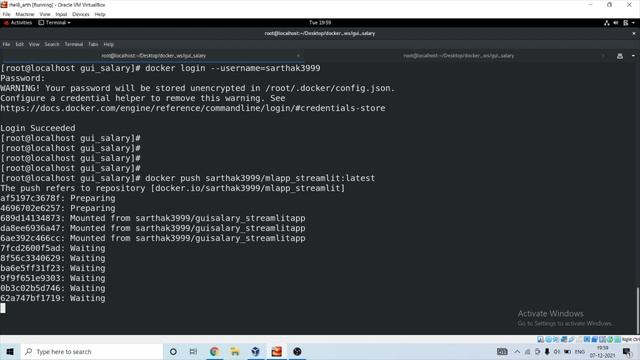Image resolution: width=640 pixels, height=360 pixels.
Task: Close the second terminal tab
Action: 603,56
